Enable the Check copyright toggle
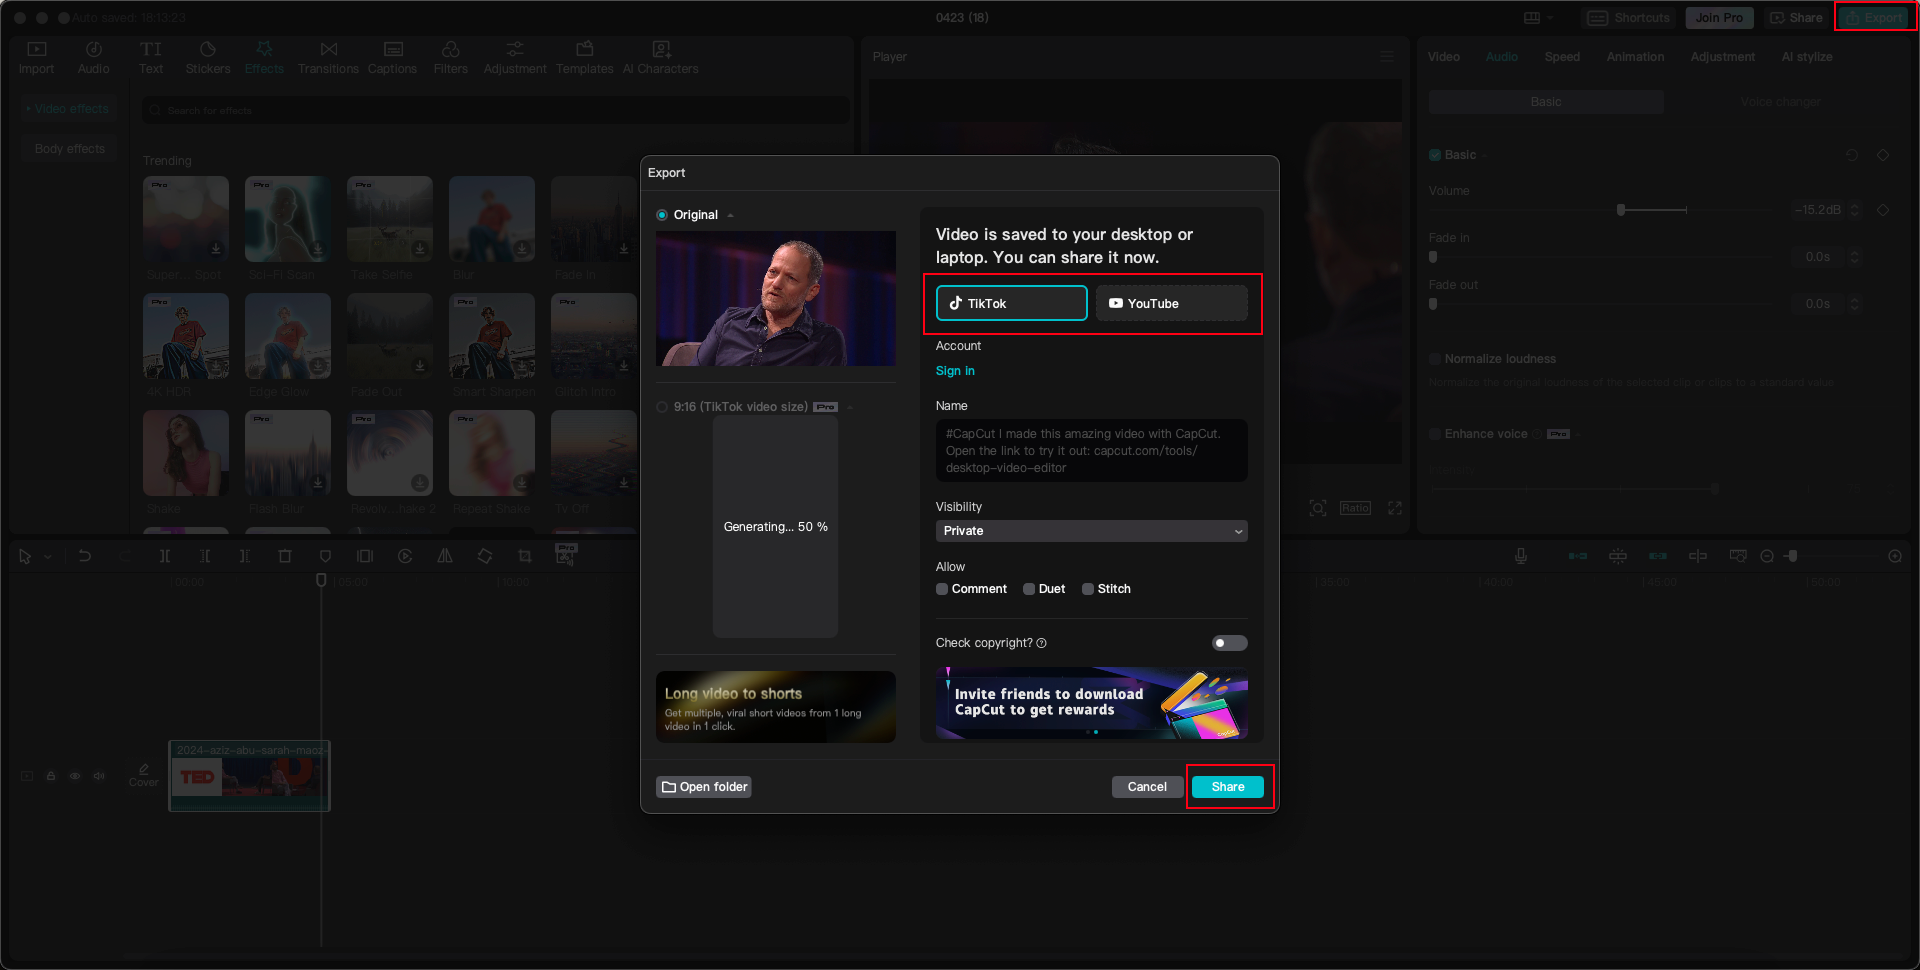Viewport: 1920px width, 970px height. point(1229,643)
